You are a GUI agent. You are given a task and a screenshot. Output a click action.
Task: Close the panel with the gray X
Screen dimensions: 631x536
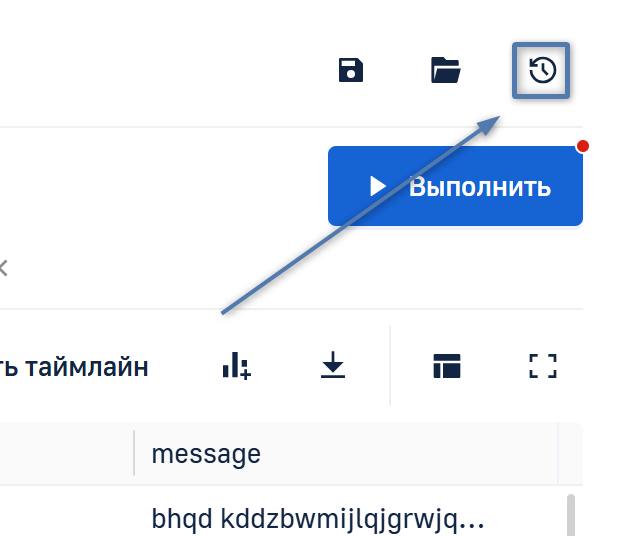(3, 268)
